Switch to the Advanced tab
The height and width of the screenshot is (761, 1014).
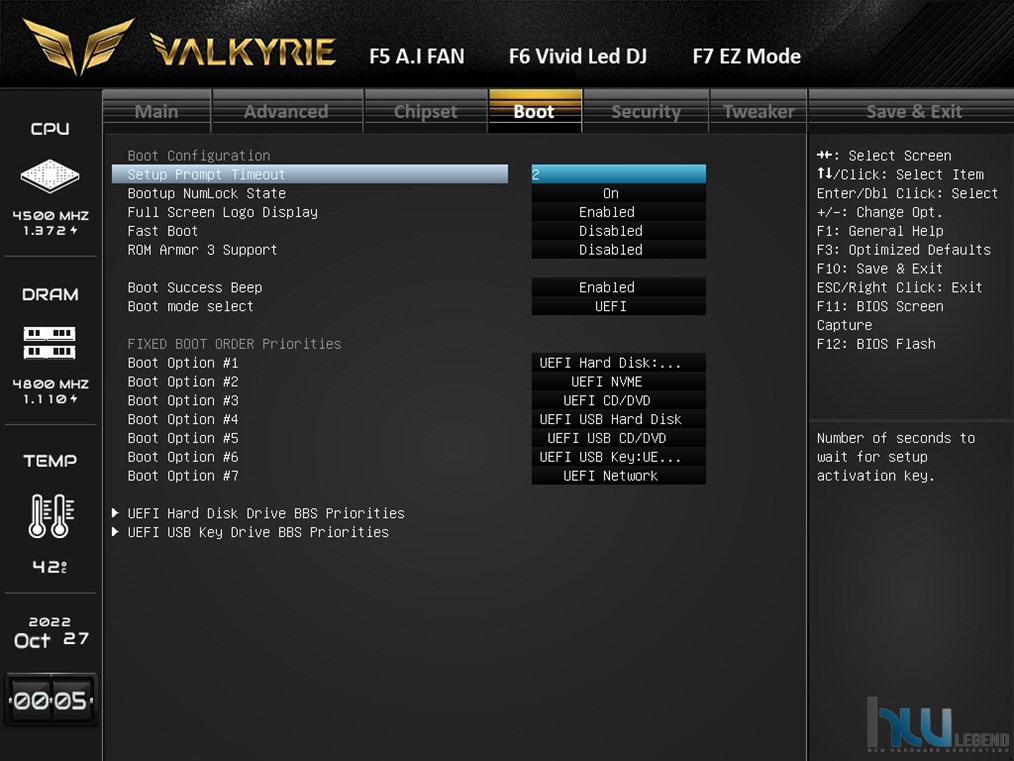[286, 111]
